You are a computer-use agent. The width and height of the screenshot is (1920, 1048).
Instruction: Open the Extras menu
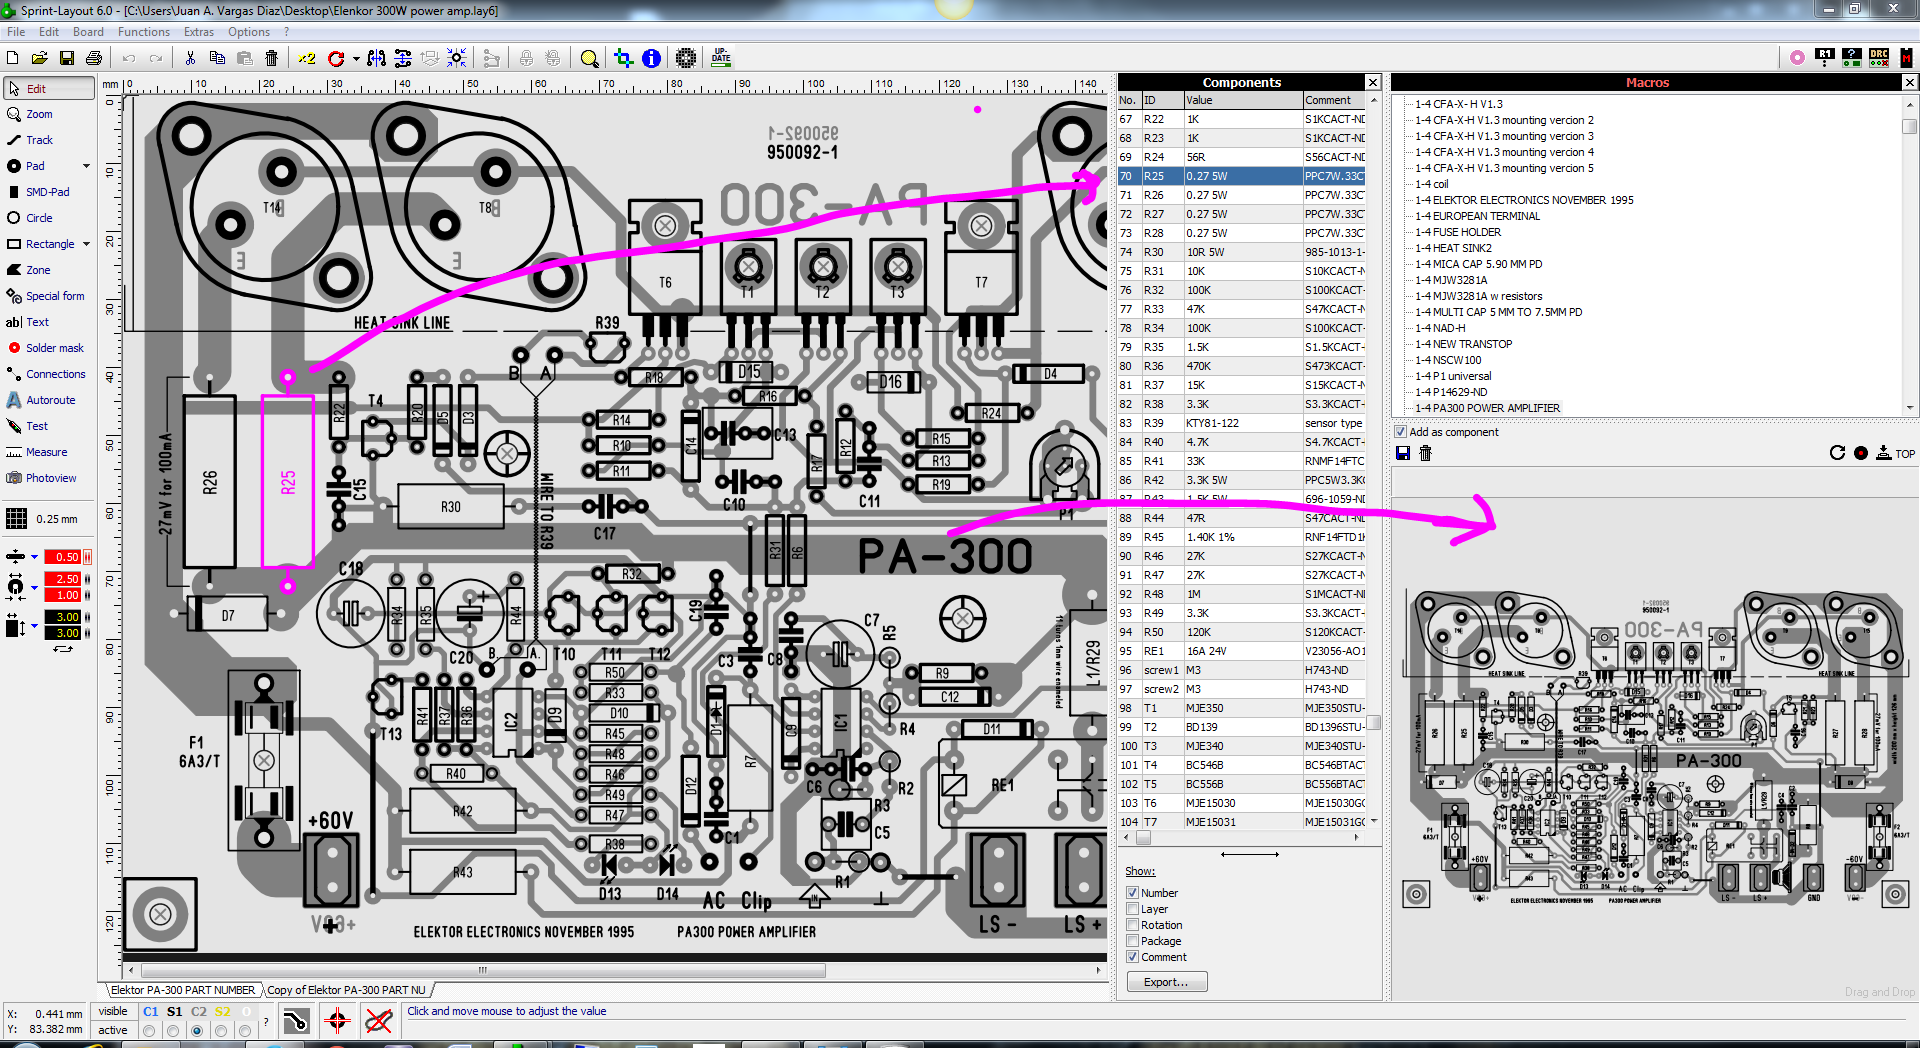(x=199, y=32)
